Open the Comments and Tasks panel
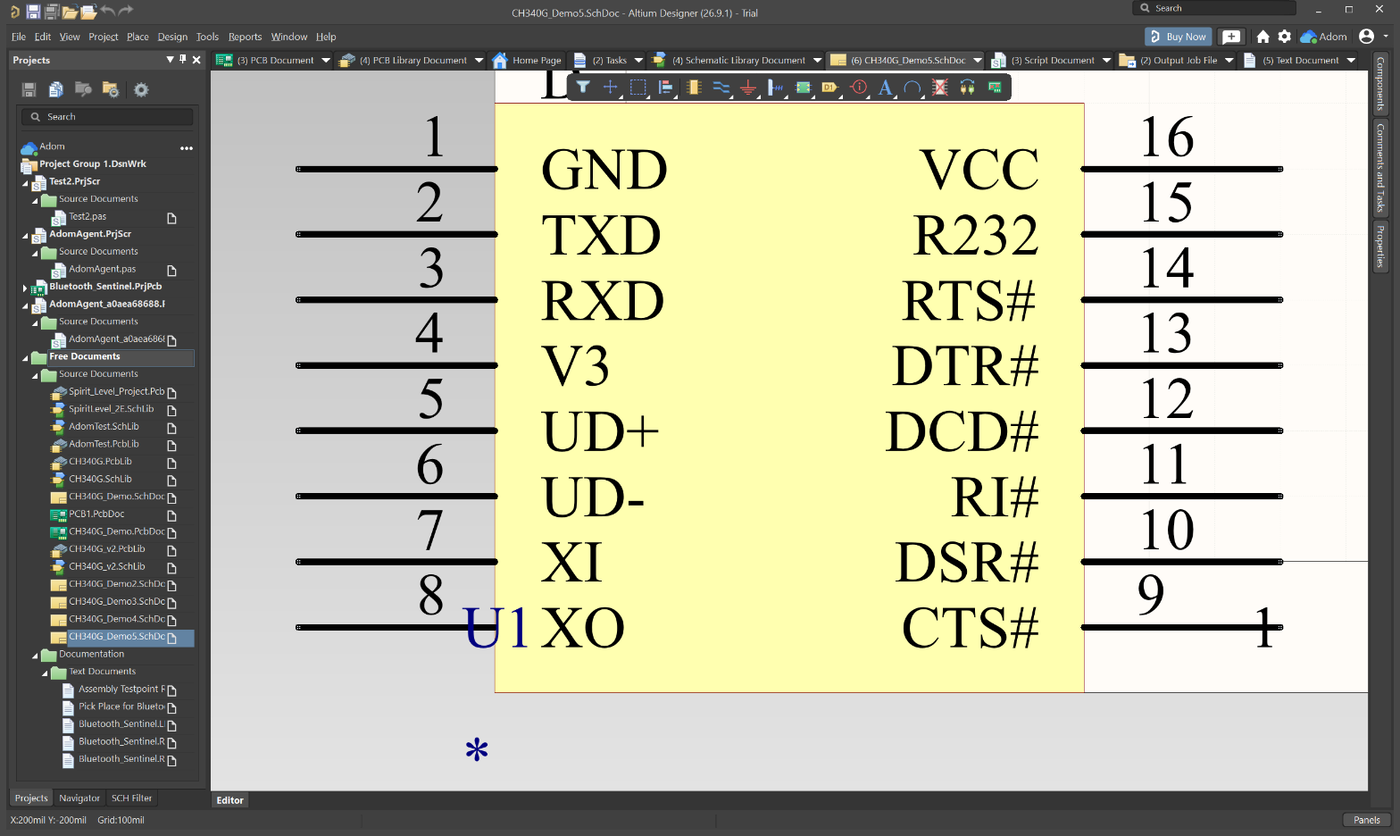 click(x=1381, y=167)
